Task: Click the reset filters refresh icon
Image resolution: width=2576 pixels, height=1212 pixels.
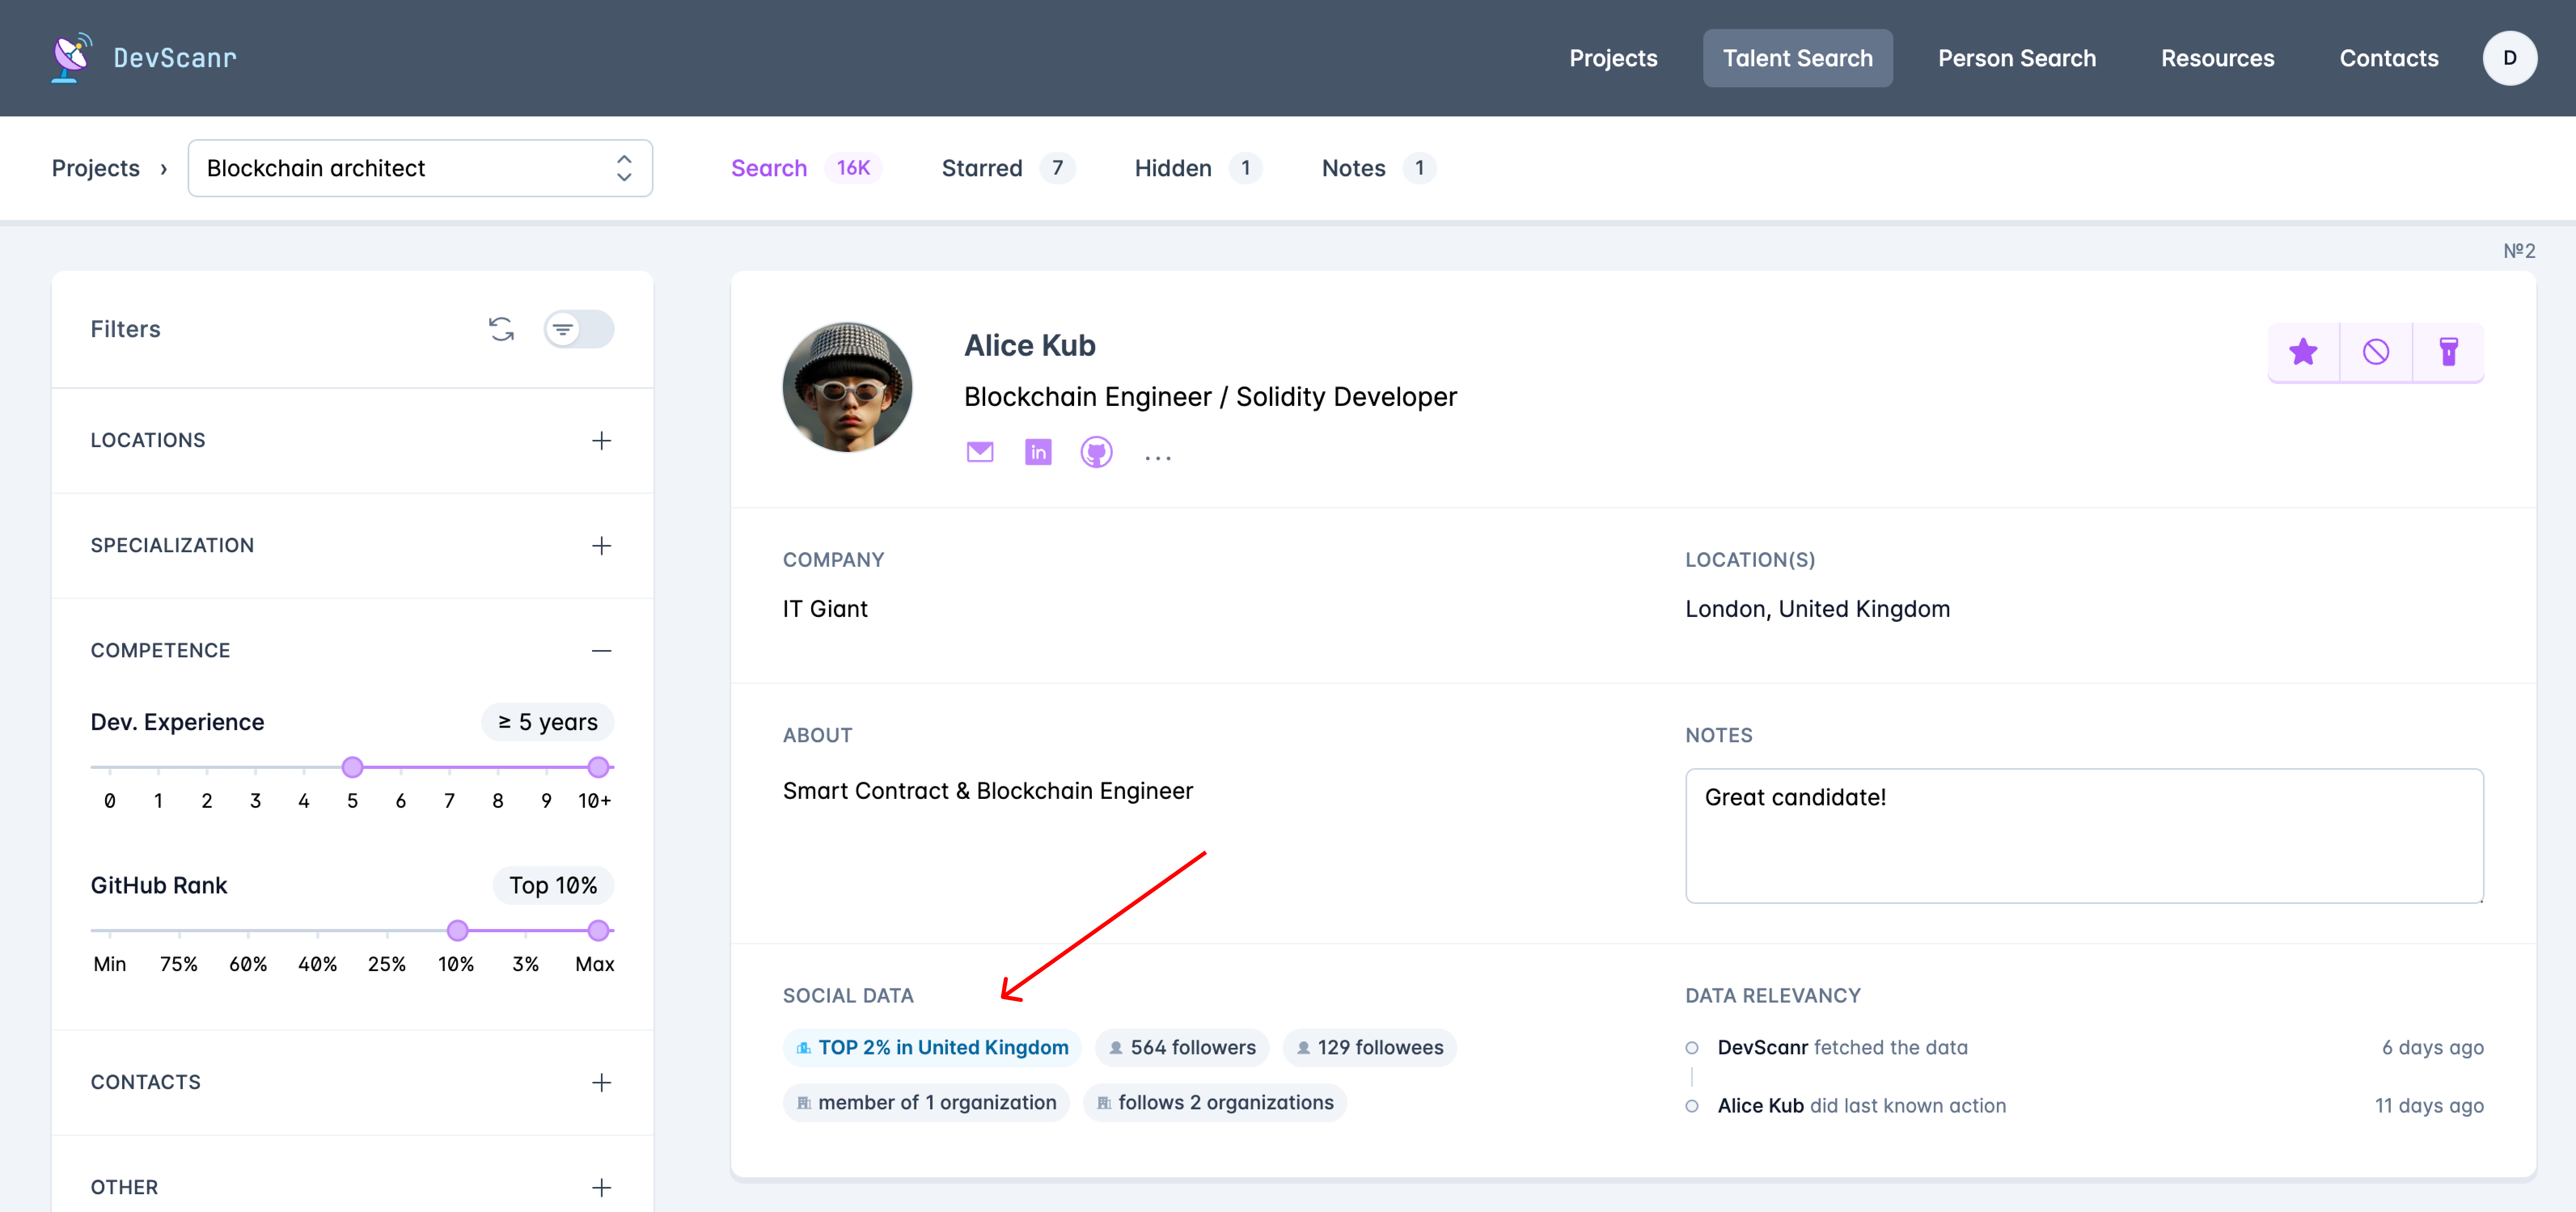Action: [x=501, y=329]
